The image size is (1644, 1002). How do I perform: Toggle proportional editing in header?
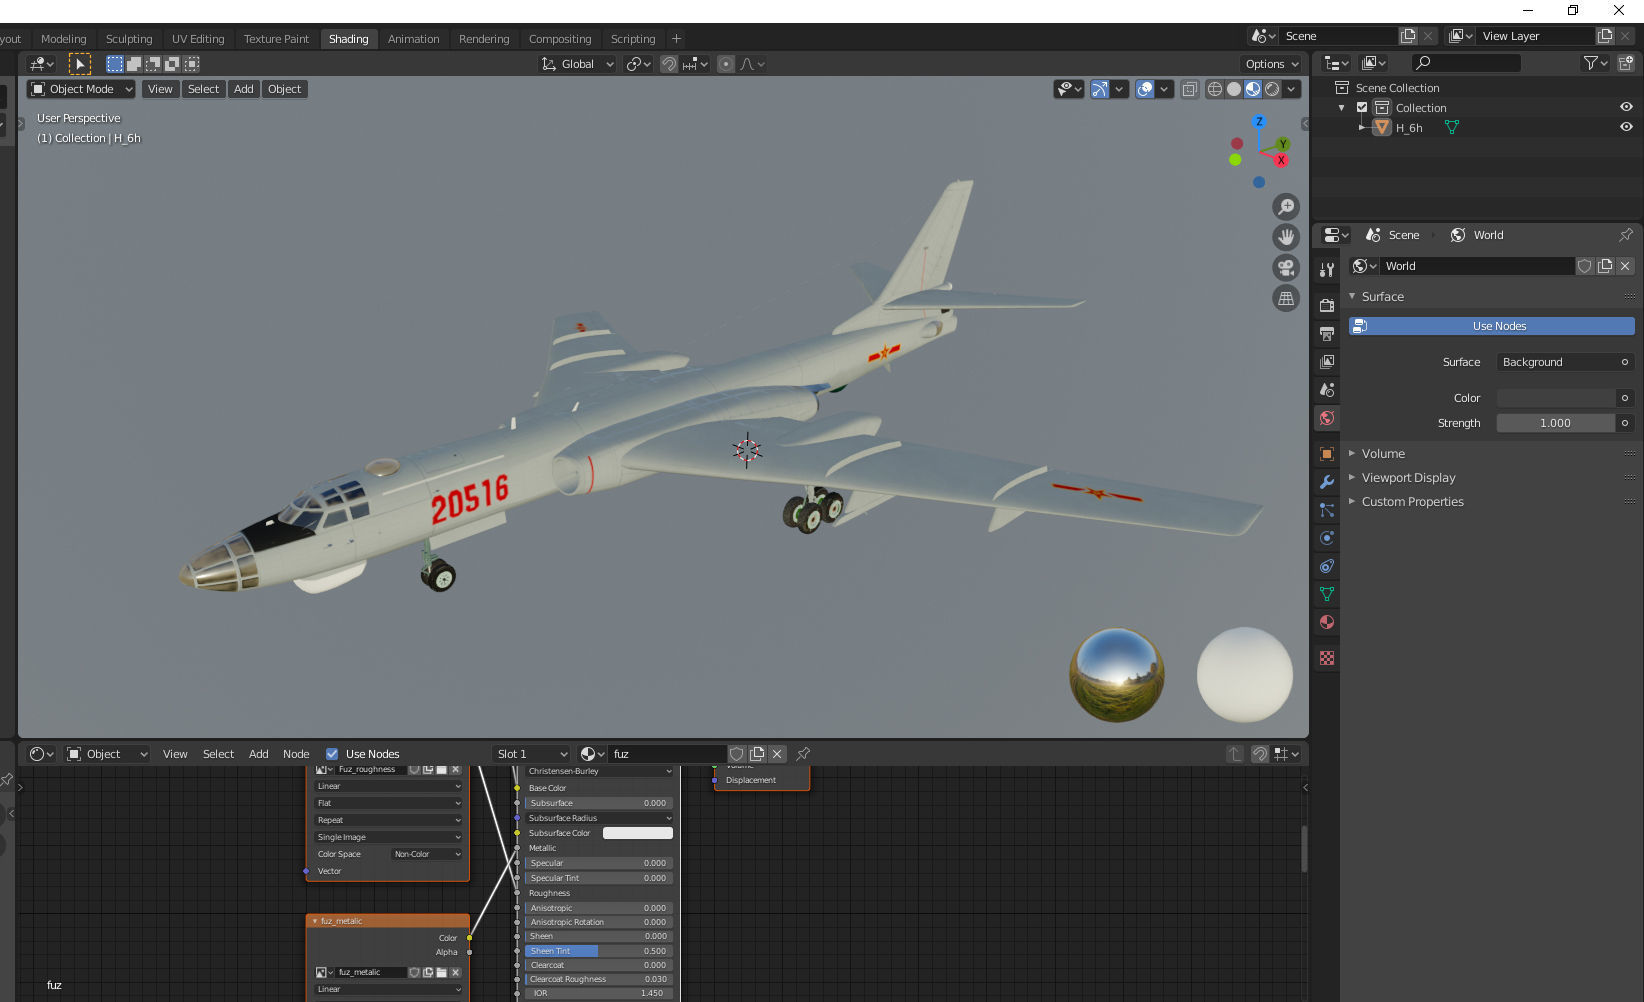pyautogui.click(x=726, y=64)
